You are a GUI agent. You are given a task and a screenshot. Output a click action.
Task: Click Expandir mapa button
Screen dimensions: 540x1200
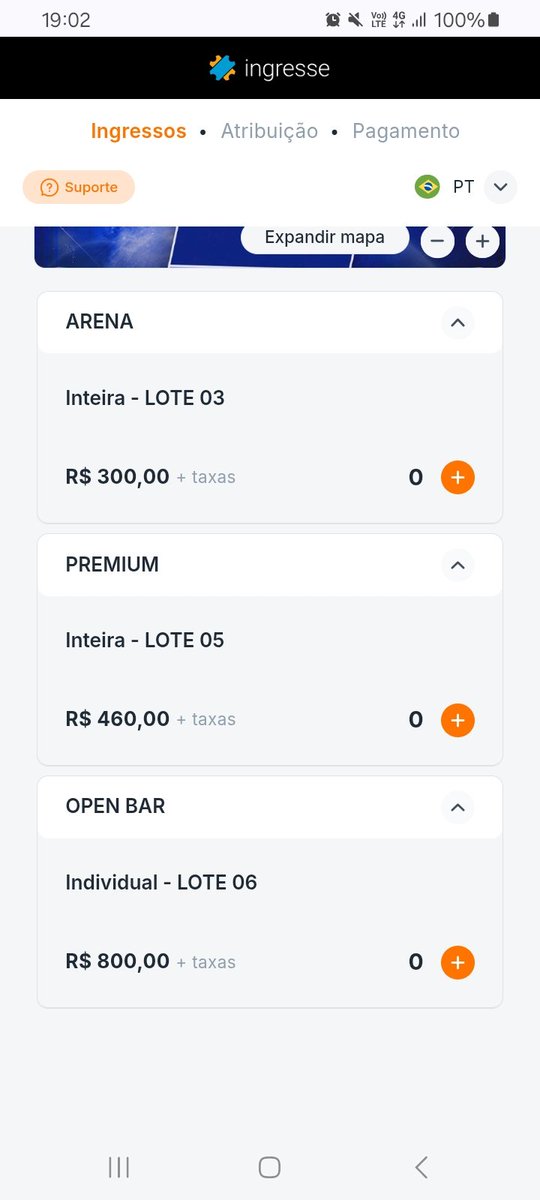(325, 238)
